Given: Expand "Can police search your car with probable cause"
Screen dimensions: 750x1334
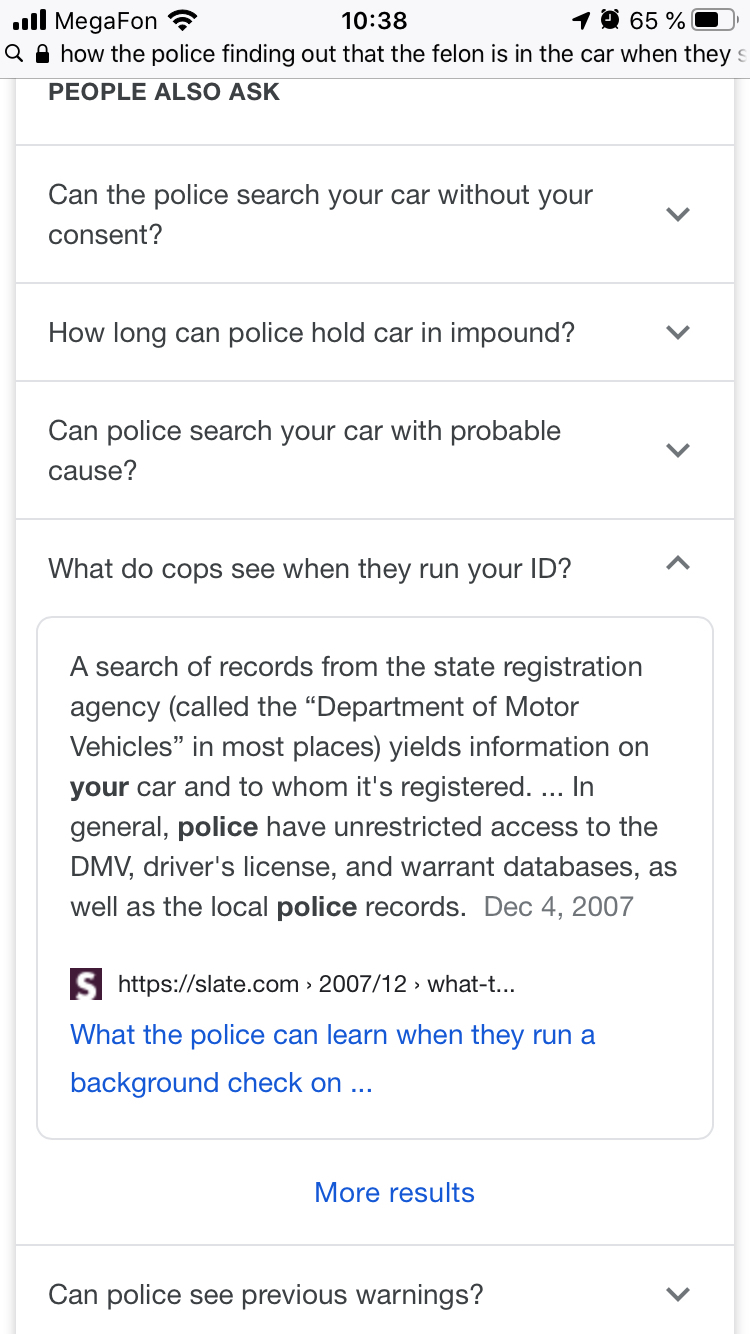Looking at the screenshot, I should [677, 450].
